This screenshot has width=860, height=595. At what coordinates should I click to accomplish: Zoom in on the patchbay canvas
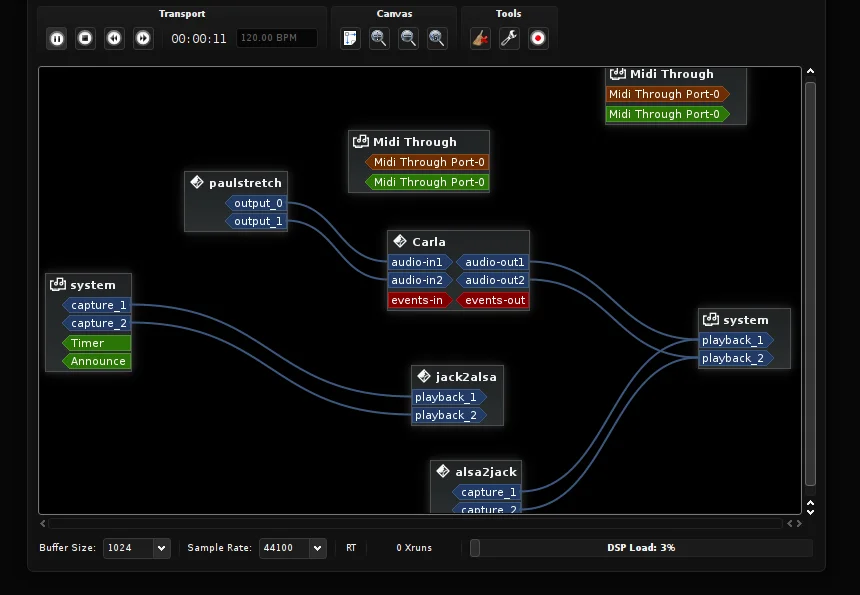tap(379, 38)
